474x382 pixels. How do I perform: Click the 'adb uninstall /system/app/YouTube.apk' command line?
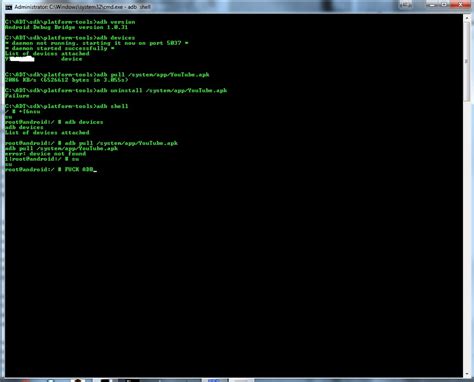pos(116,90)
